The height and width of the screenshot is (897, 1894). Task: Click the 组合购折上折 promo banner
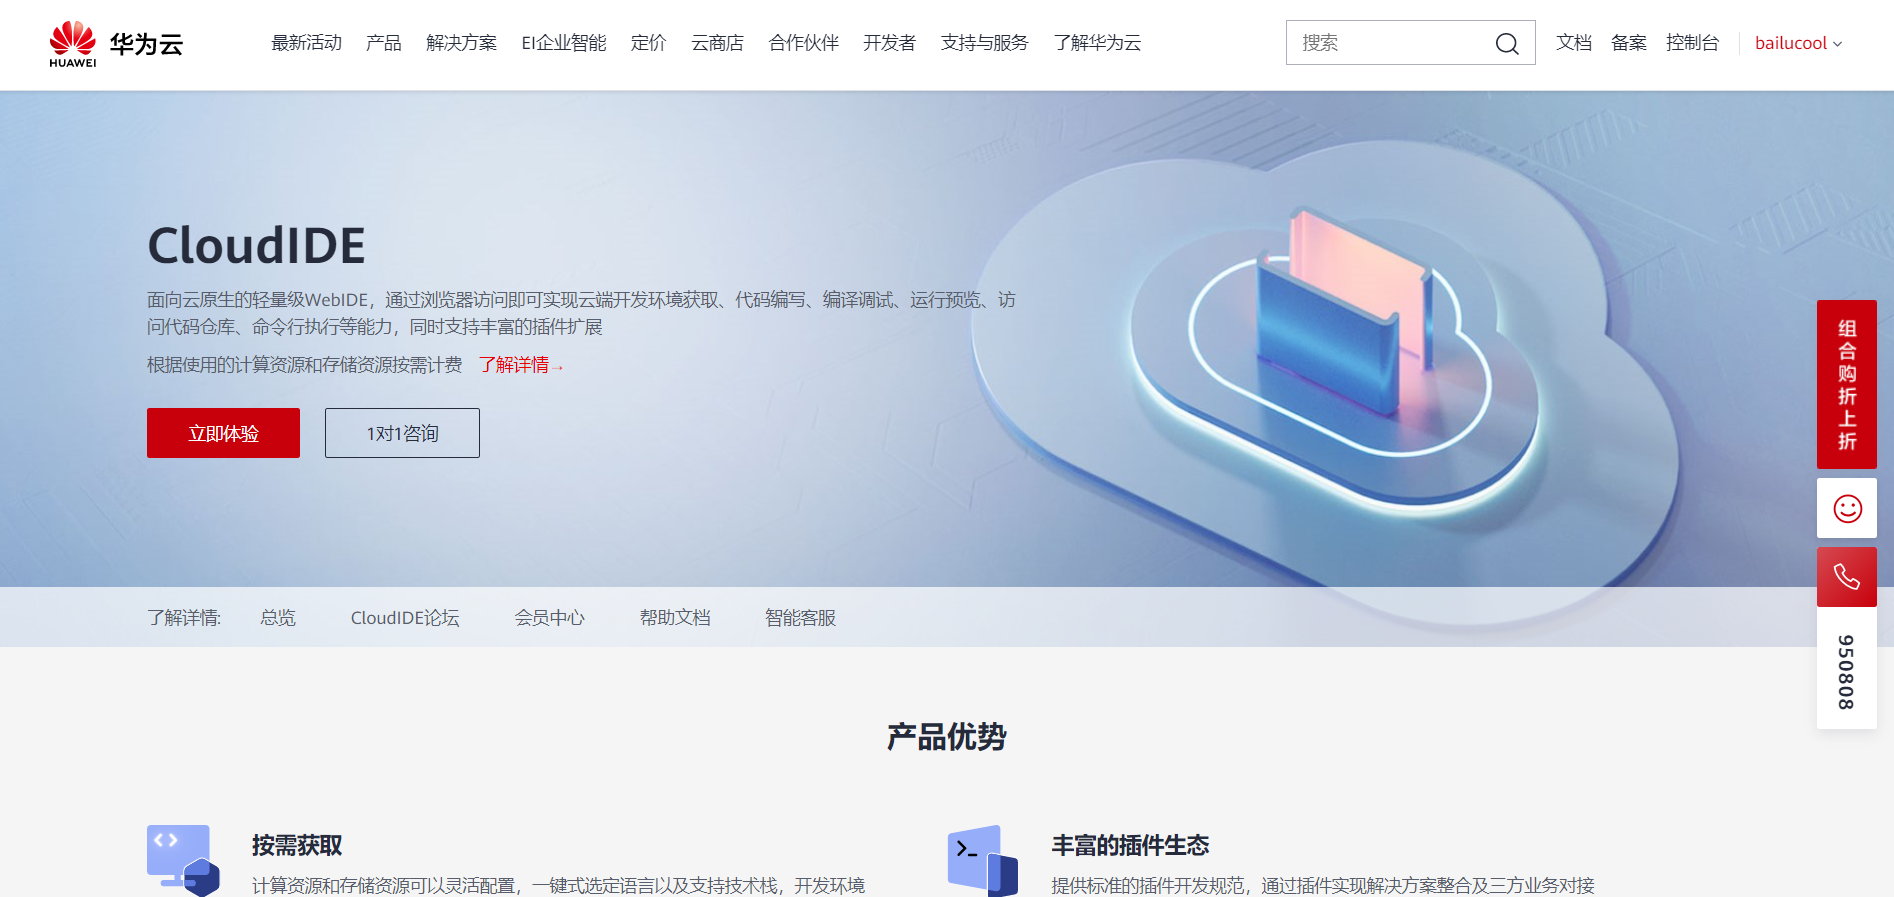1847,384
